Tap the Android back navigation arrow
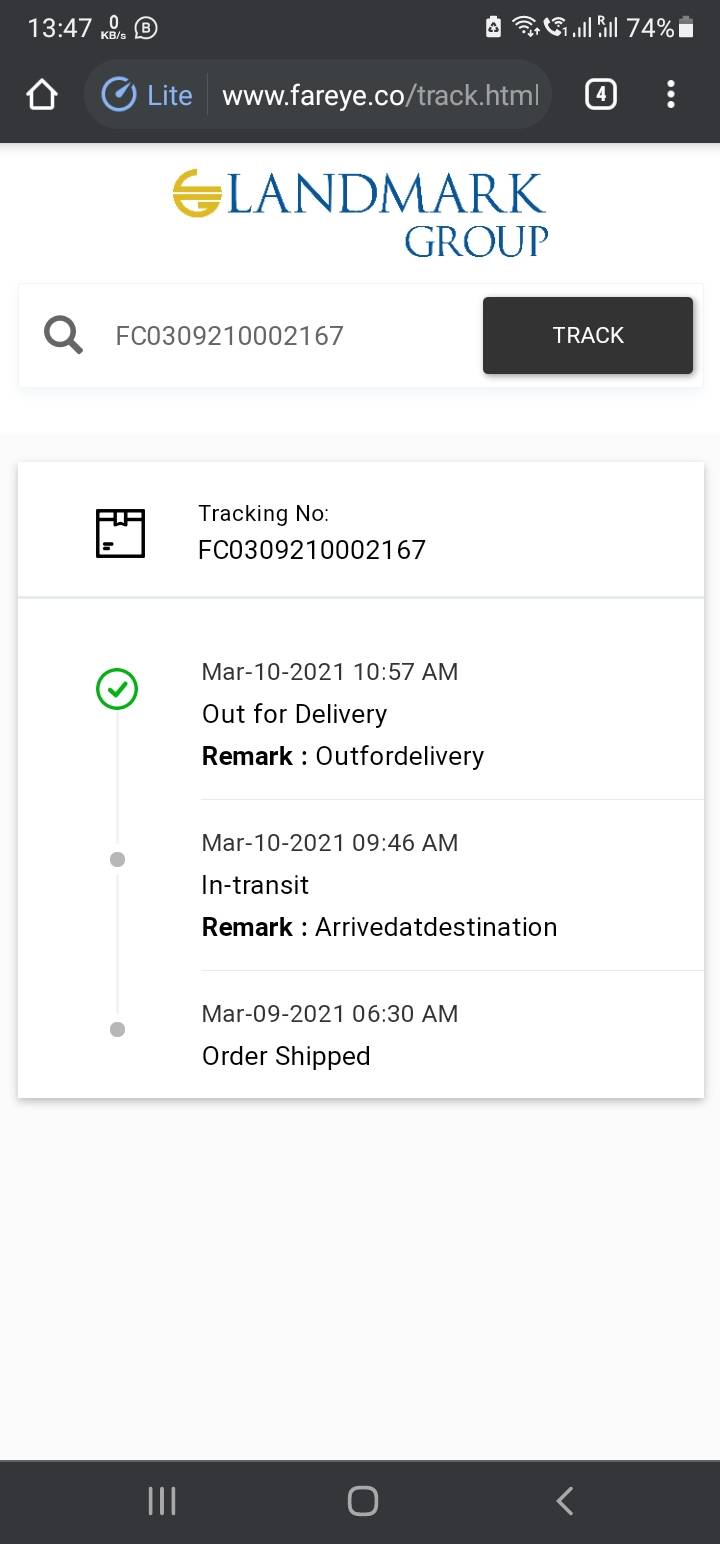Viewport: 720px width, 1544px height. coord(564,1500)
